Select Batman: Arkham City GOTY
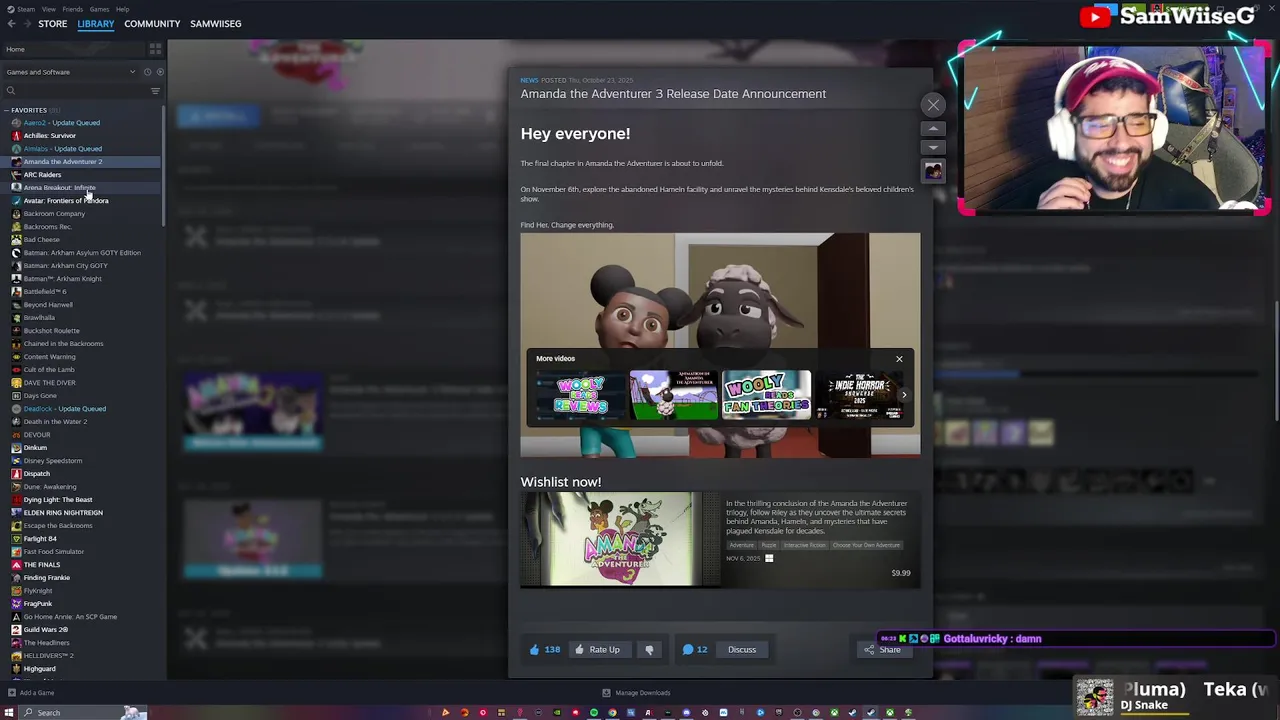This screenshot has height=720, width=1280. coord(65,266)
